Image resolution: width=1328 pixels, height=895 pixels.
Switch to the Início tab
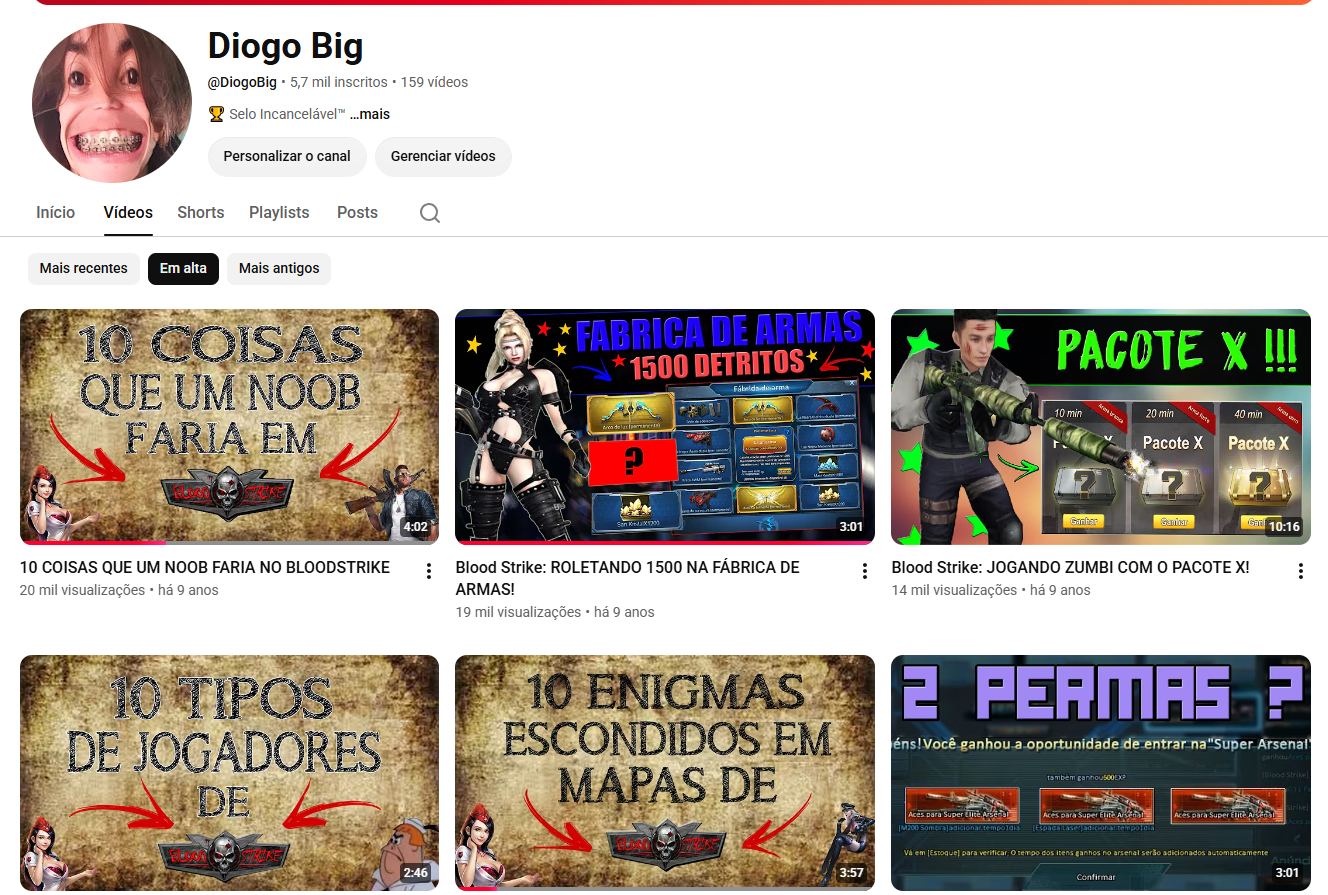[56, 212]
